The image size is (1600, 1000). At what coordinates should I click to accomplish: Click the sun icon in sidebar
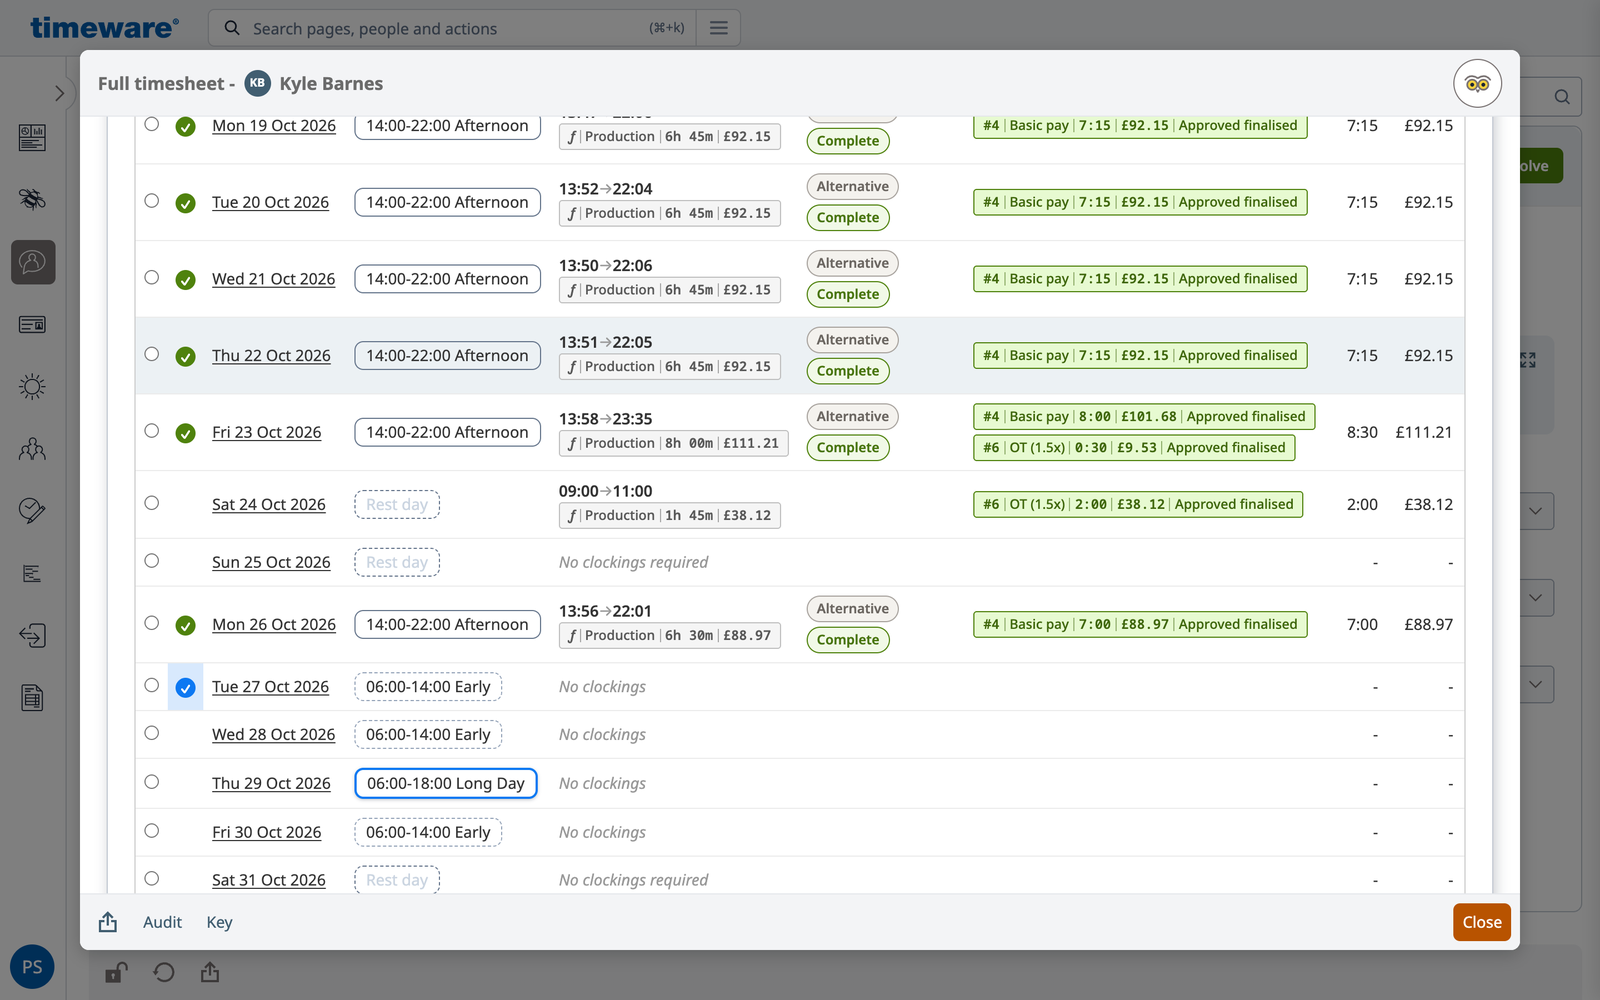point(32,387)
